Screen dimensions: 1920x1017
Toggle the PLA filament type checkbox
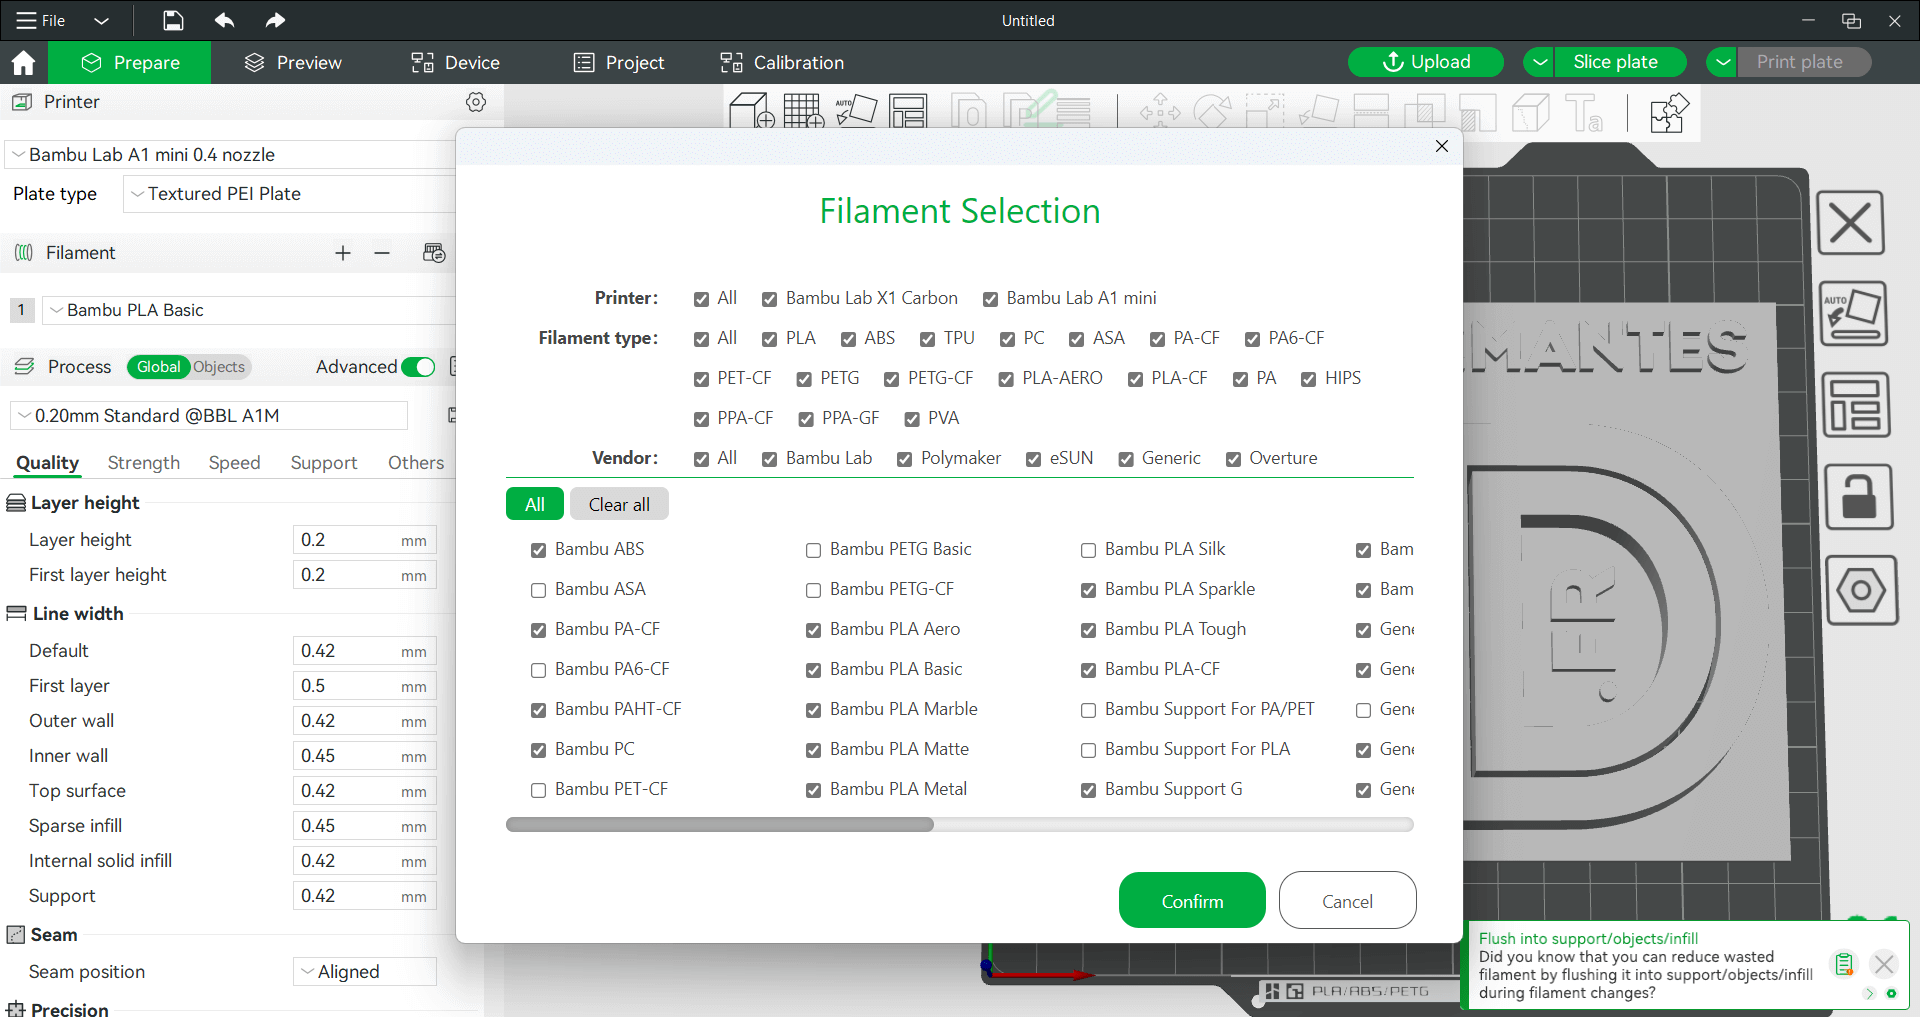pos(769,339)
